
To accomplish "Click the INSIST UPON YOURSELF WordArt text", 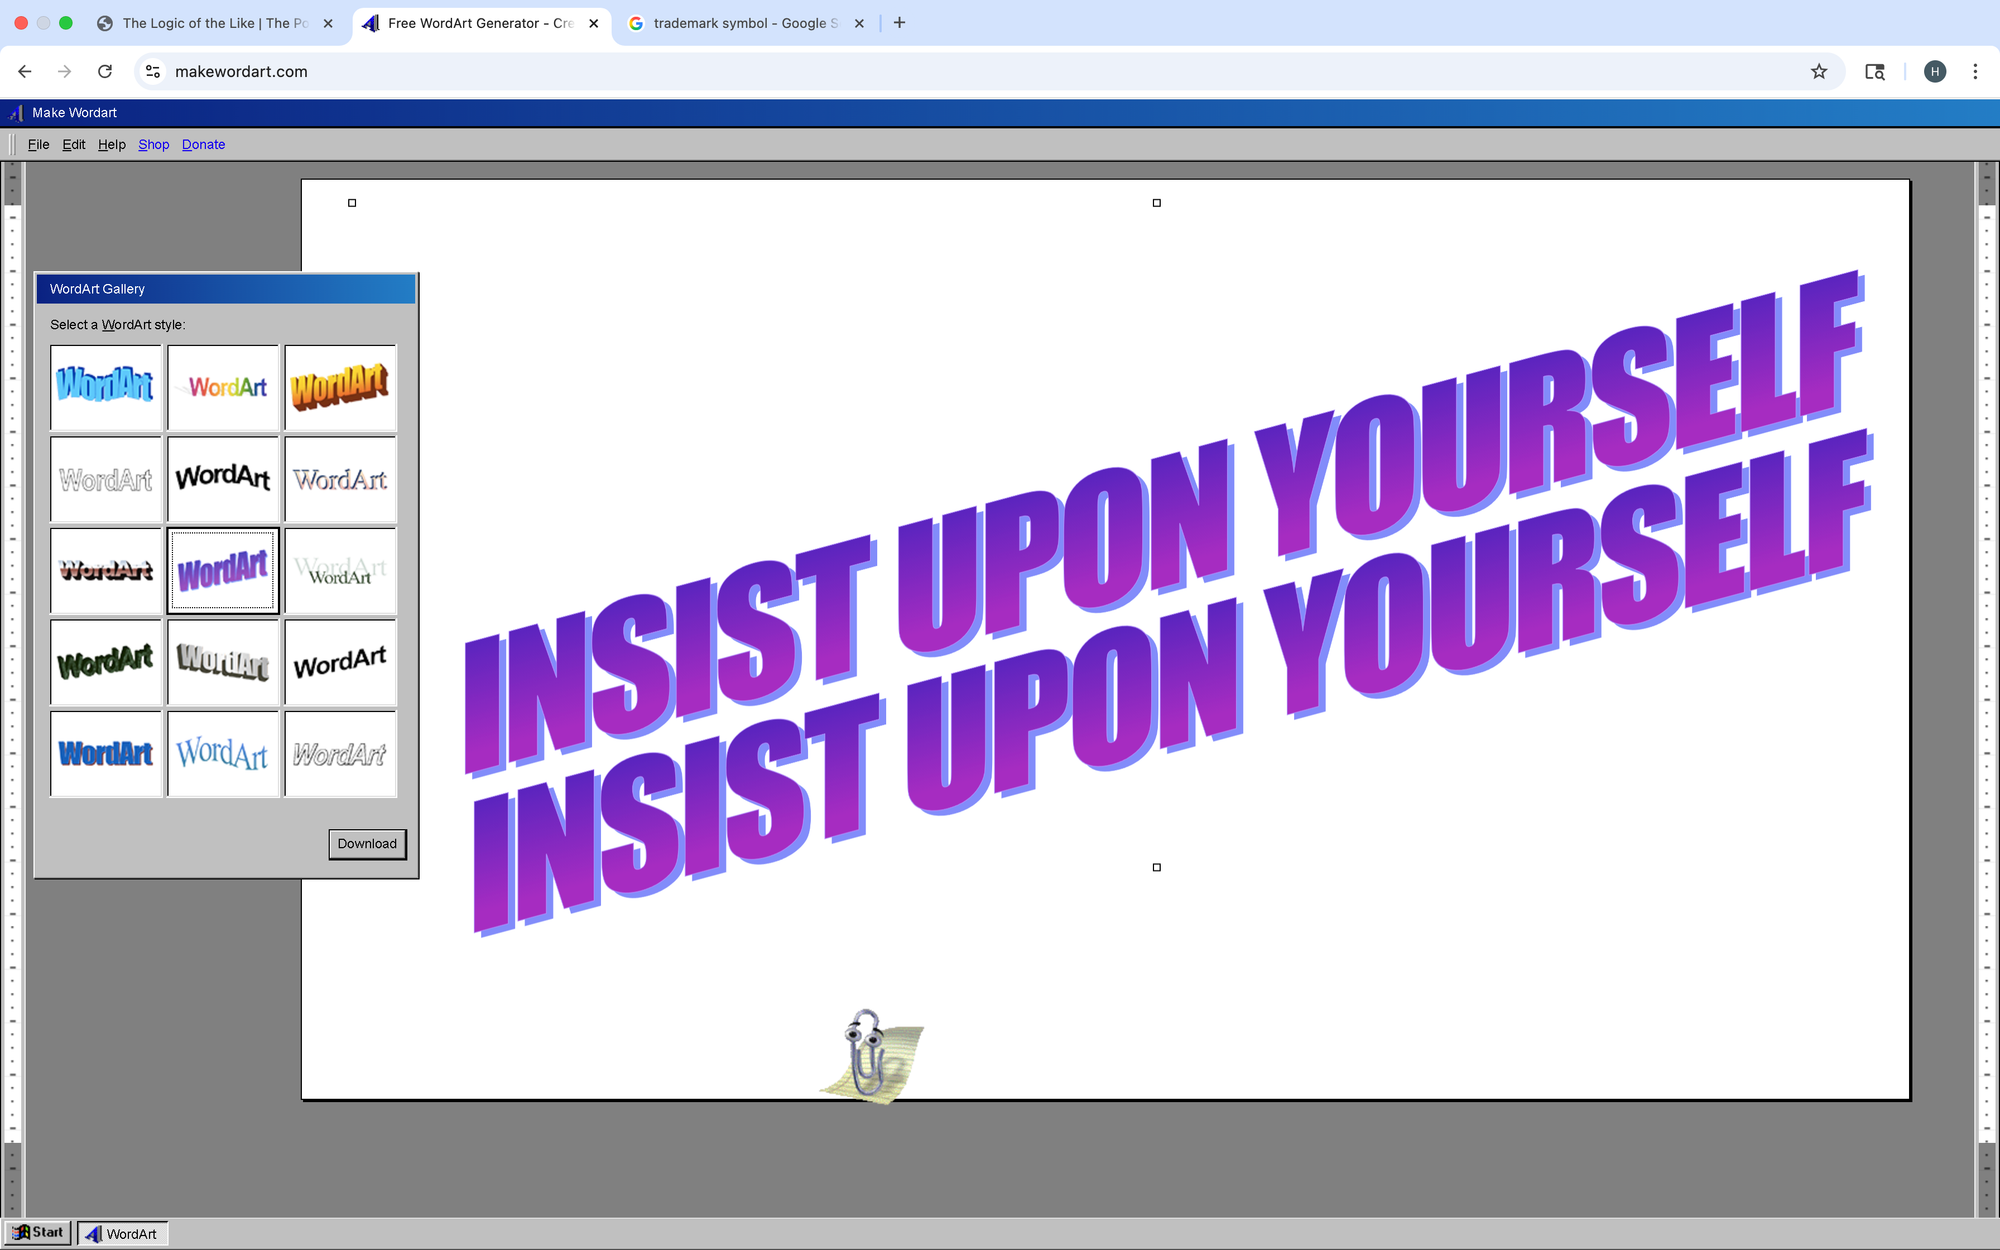I will 1168,604.
